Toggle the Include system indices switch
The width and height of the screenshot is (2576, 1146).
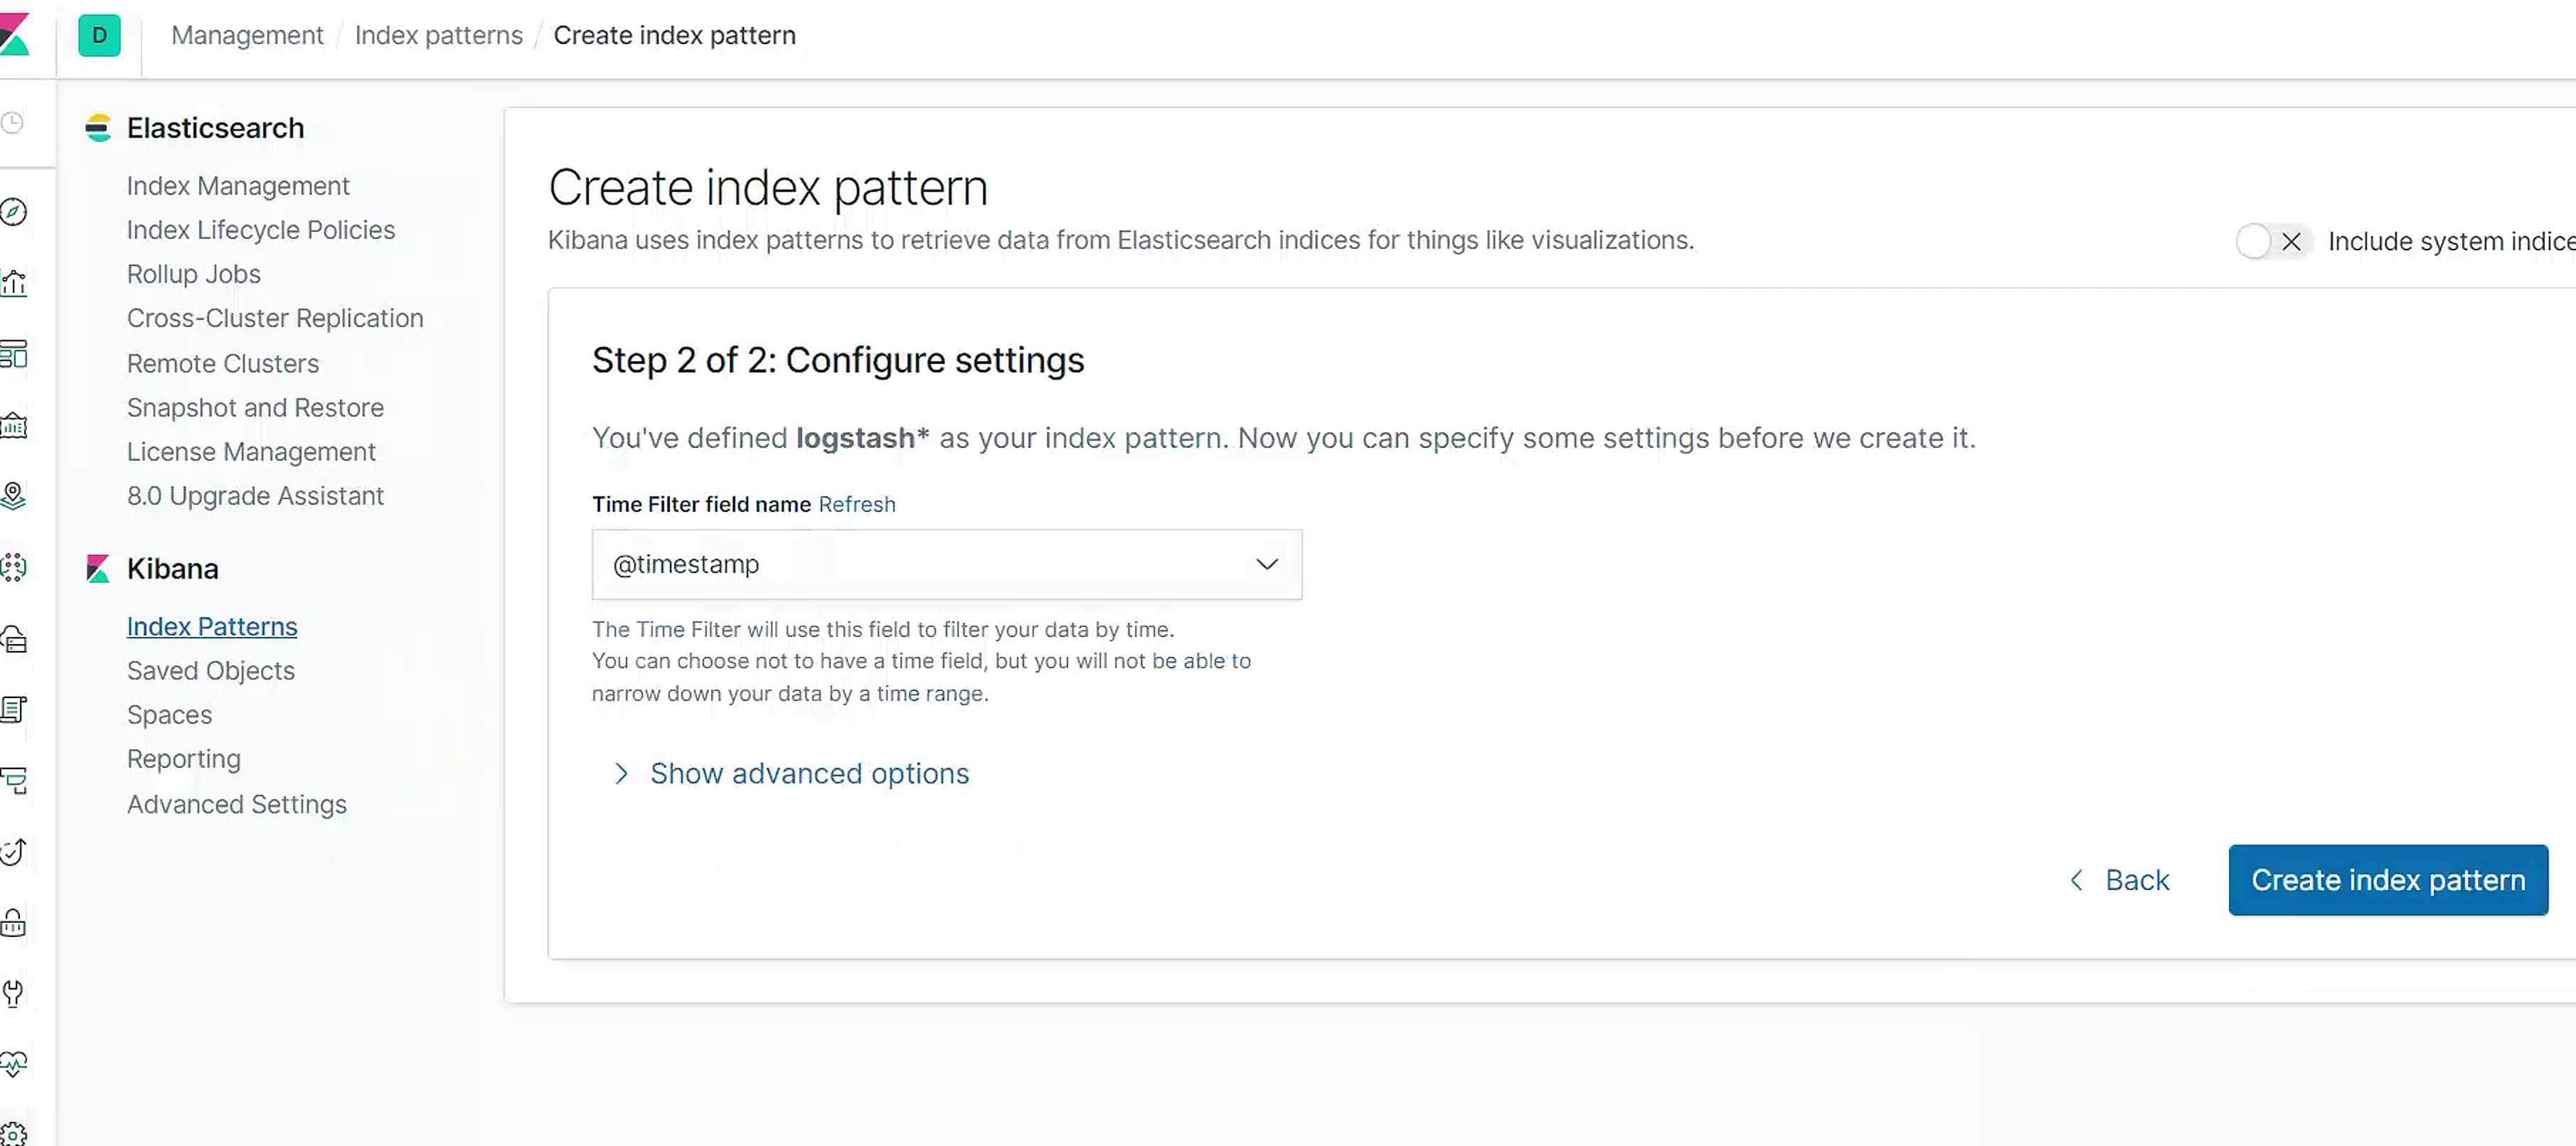point(2271,241)
